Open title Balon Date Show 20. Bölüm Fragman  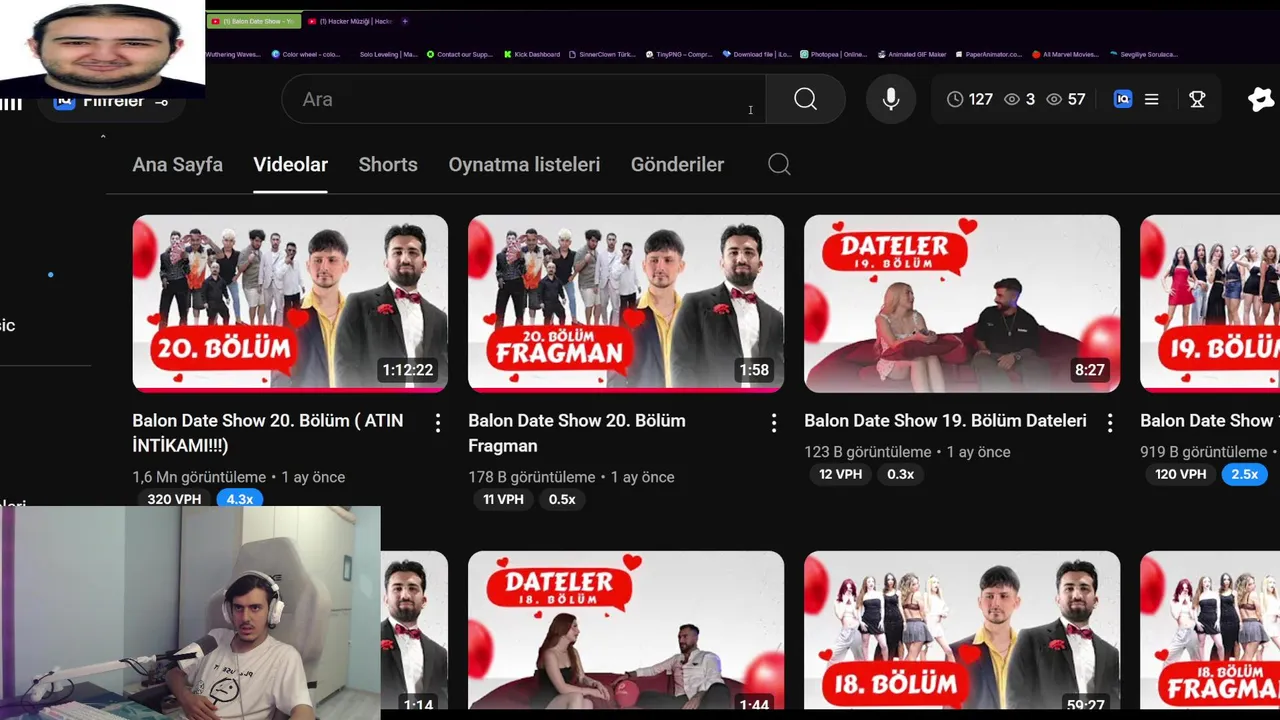click(577, 433)
